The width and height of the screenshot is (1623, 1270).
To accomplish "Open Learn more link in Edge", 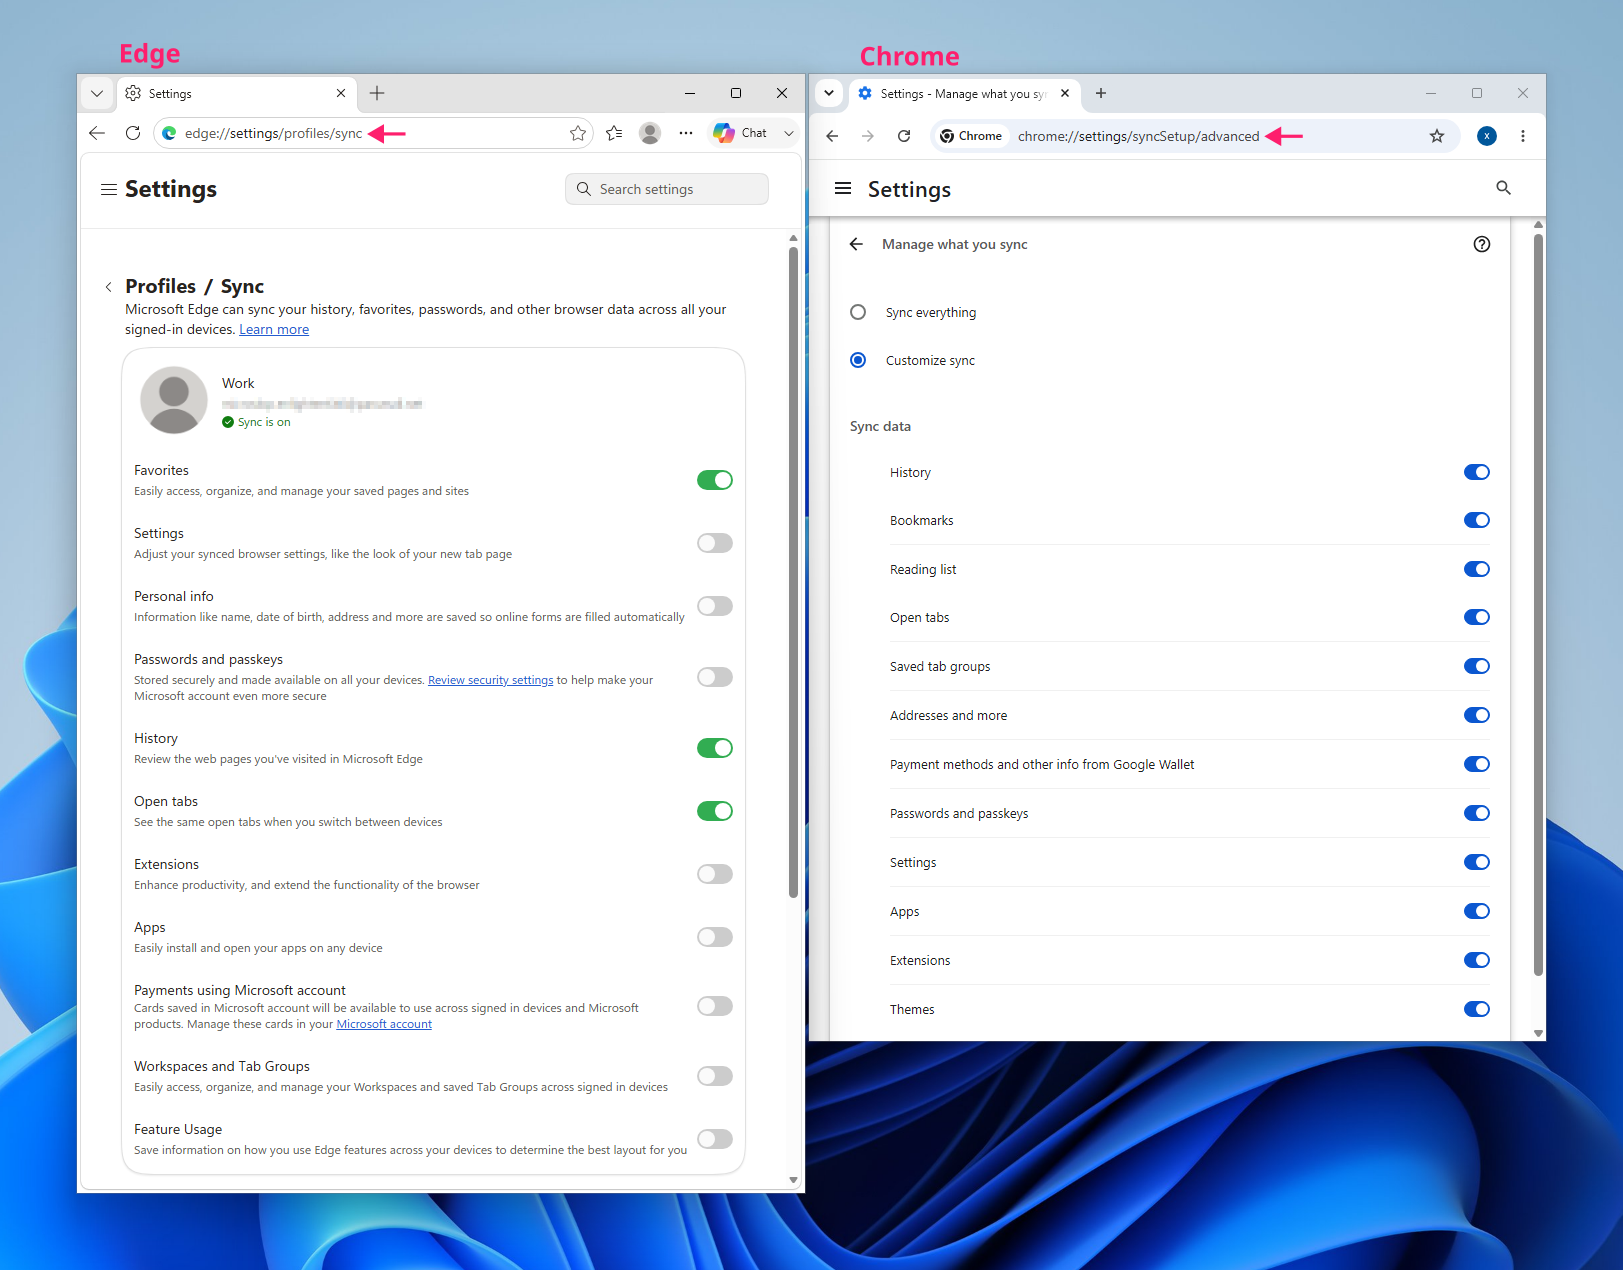I will point(274,330).
